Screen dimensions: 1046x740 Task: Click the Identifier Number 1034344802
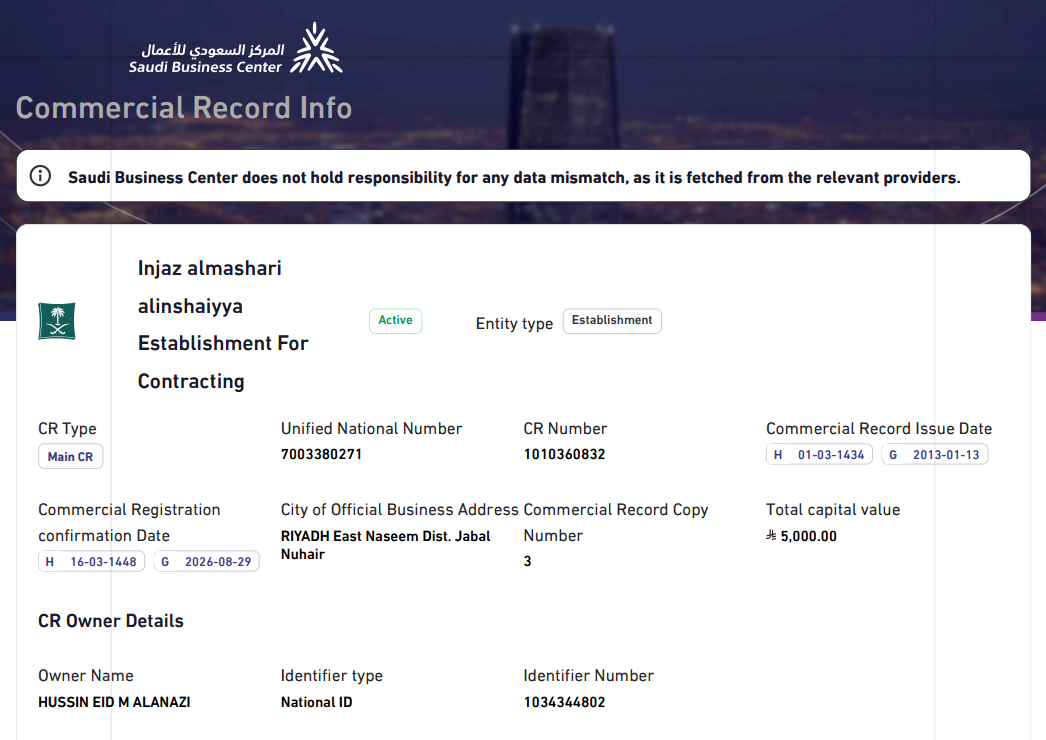pos(564,702)
